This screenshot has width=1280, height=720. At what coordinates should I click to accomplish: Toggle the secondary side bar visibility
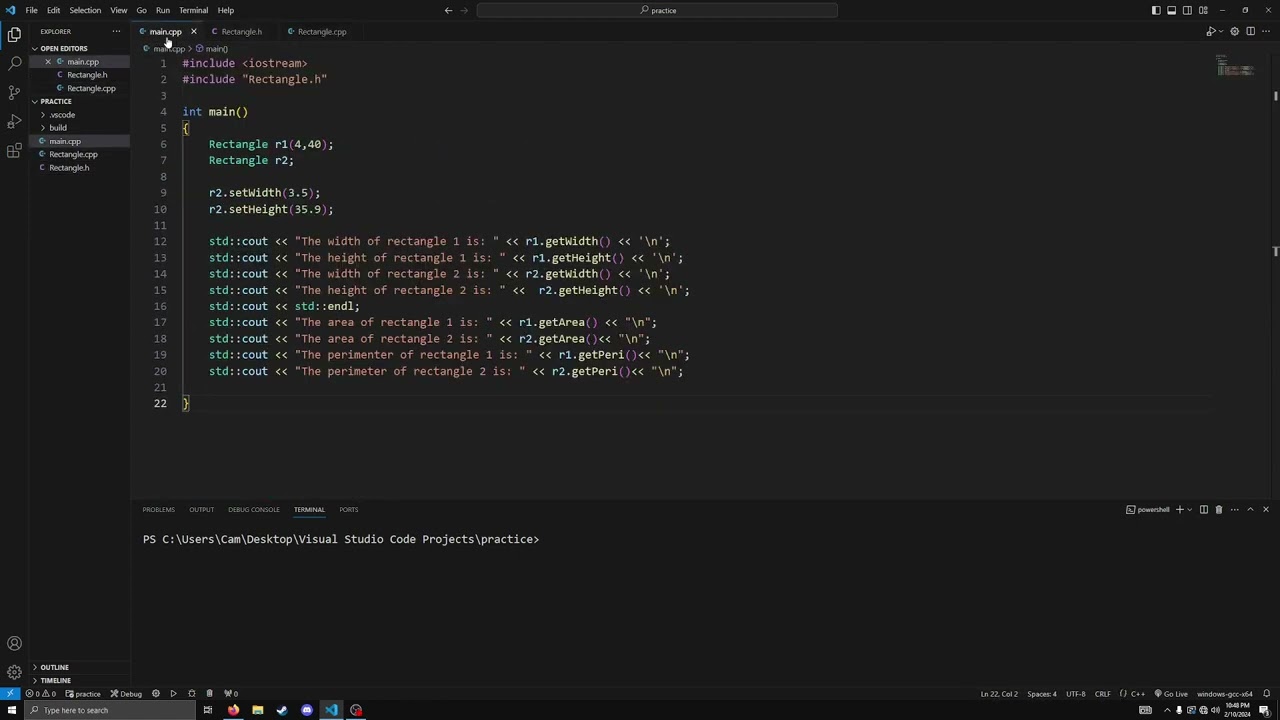pos(1187,10)
